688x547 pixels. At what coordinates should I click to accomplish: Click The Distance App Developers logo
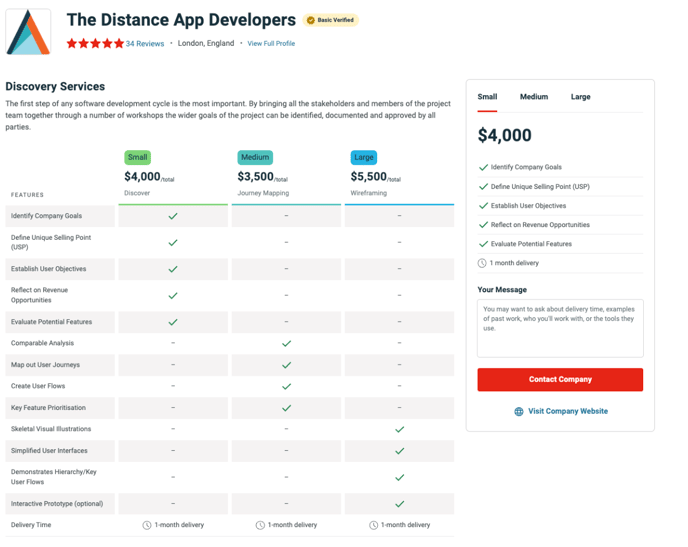pos(28,32)
